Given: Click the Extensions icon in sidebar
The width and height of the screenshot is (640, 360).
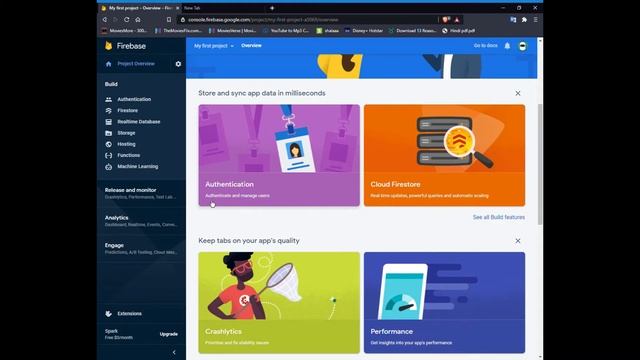Looking at the screenshot, I should [x=109, y=313].
